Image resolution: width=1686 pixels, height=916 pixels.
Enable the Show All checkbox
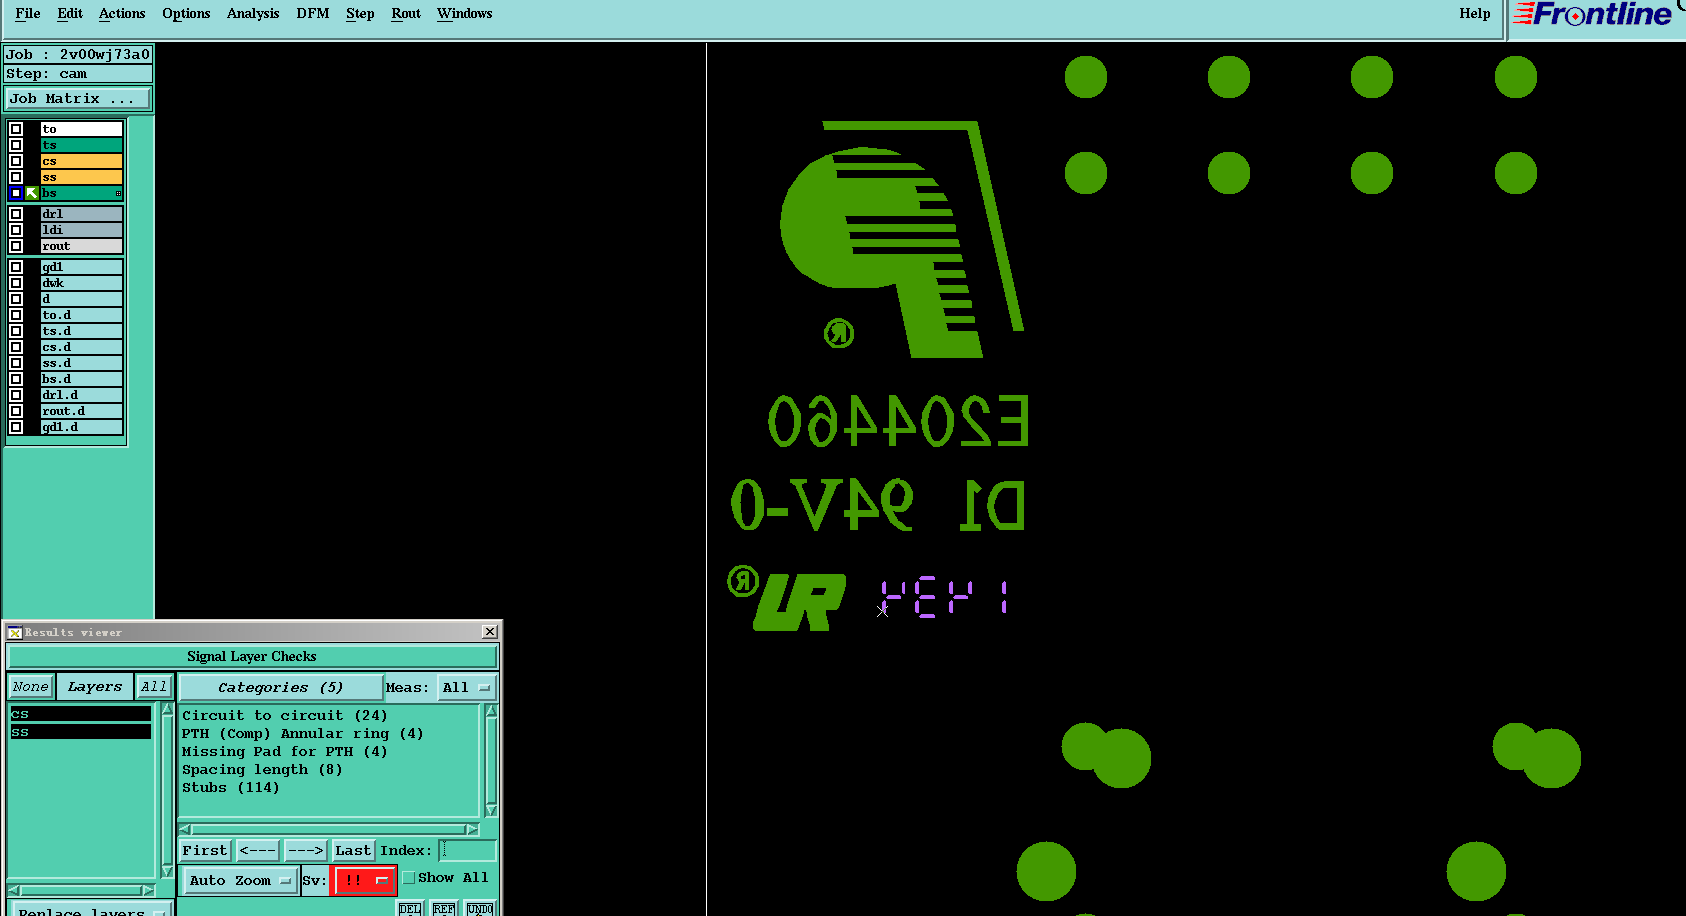(x=408, y=878)
